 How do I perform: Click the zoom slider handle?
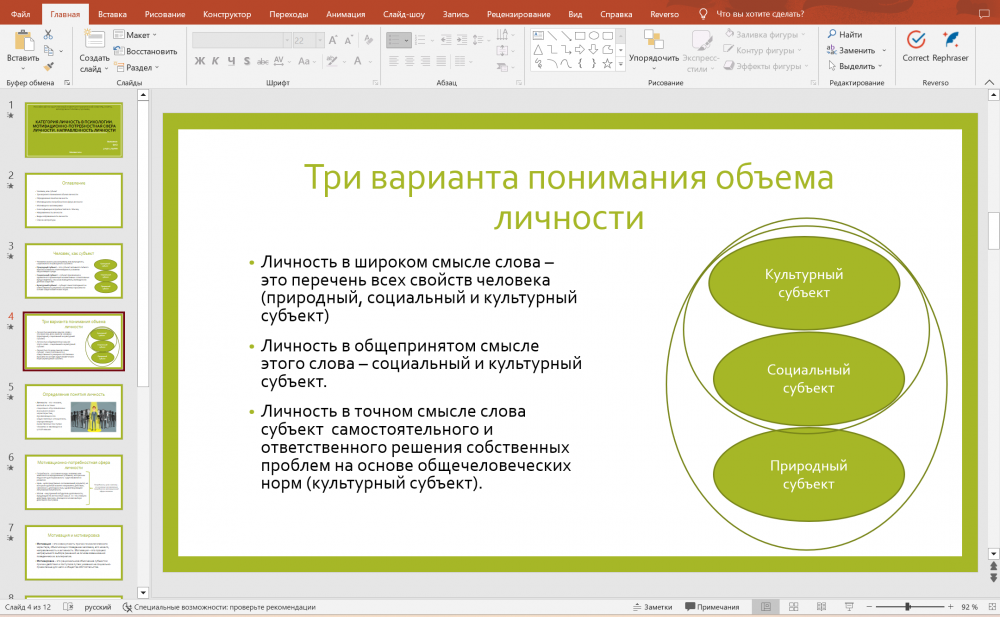pos(907,607)
